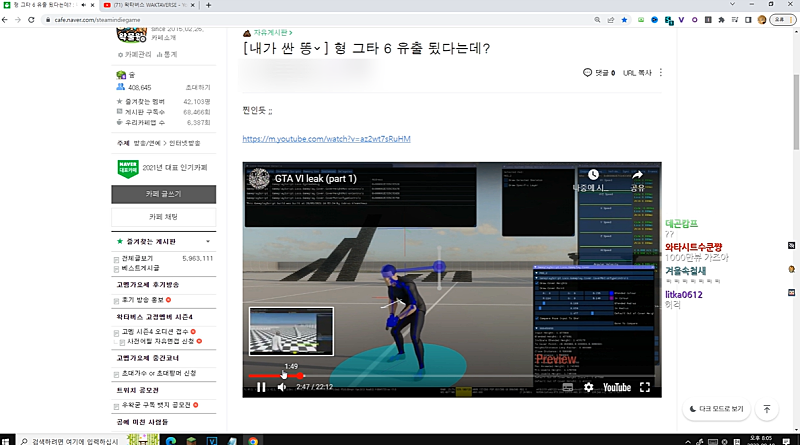Switch to dark mode with 다크 모드로 보기

[x=716, y=409]
